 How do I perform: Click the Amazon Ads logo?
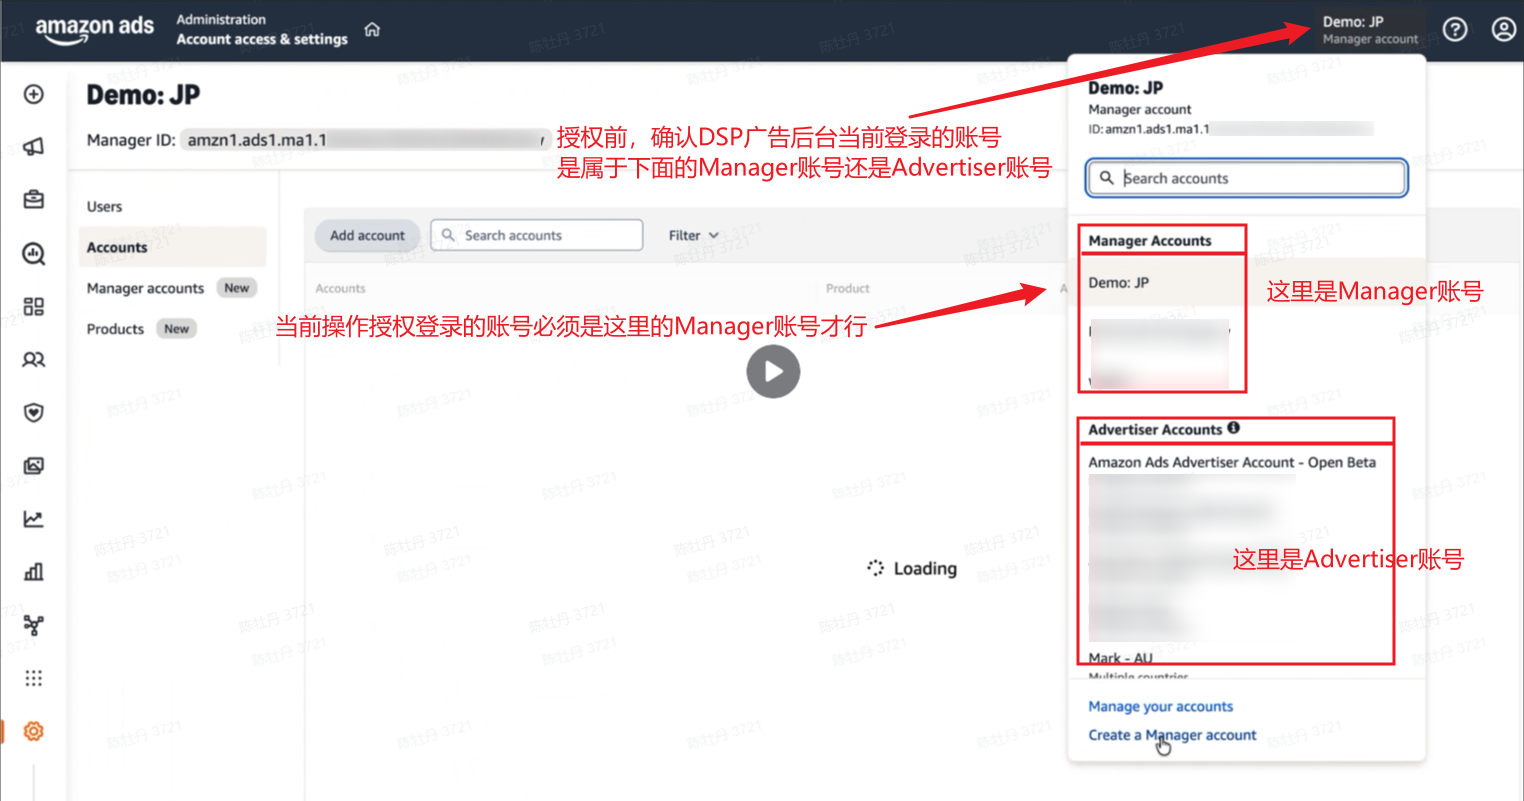95,29
